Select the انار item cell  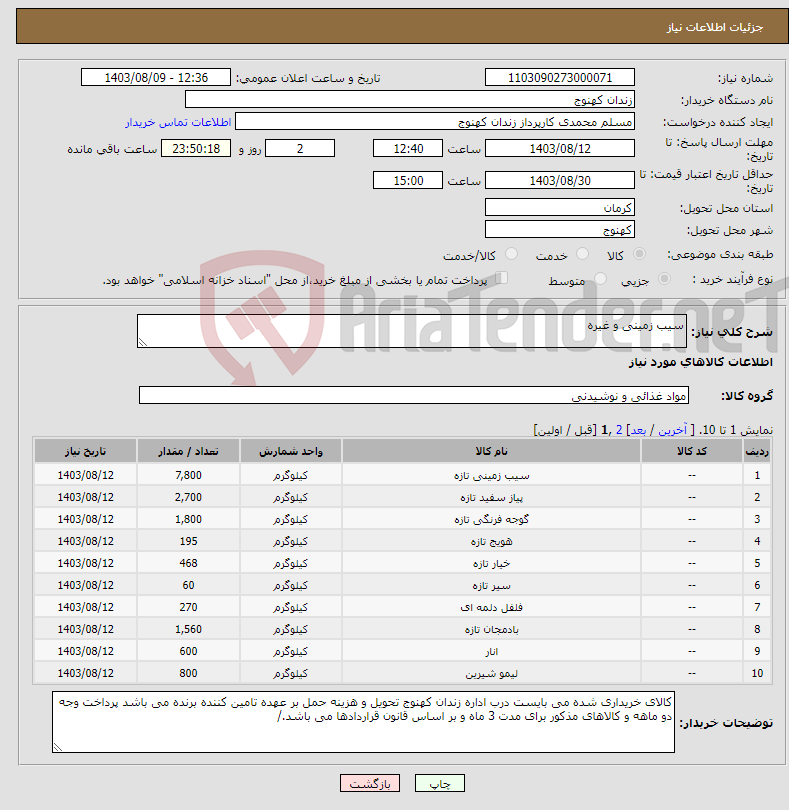[x=491, y=651]
